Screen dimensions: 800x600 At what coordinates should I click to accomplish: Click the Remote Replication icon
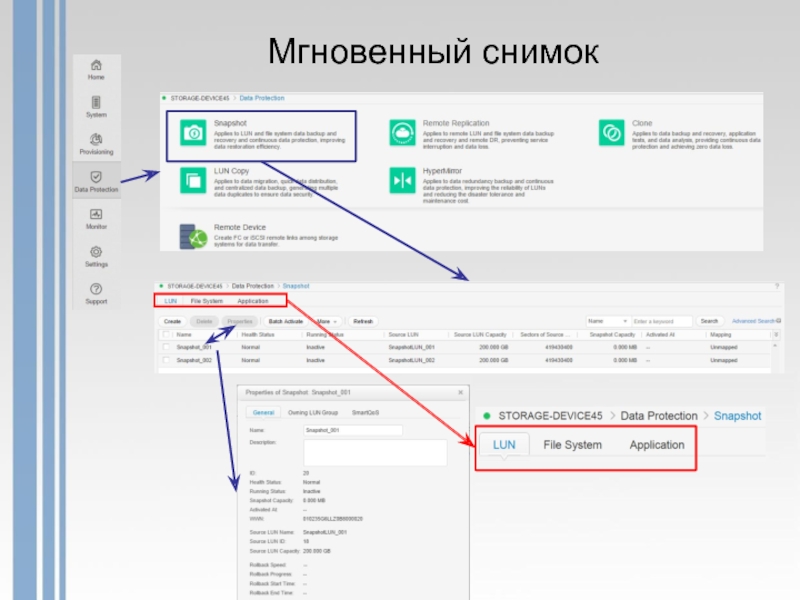[x=403, y=133]
